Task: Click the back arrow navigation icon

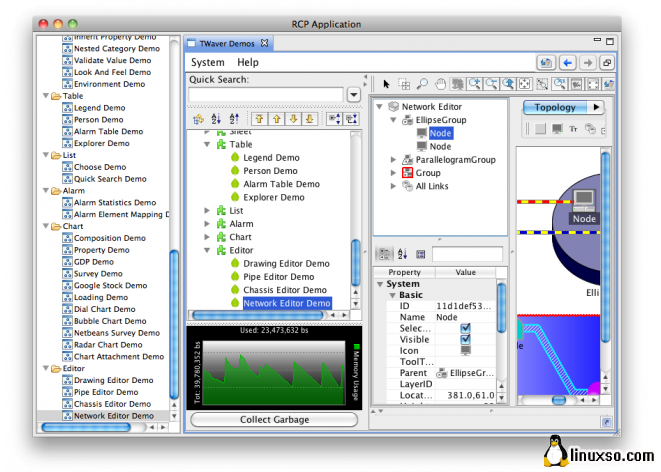Action: pyautogui.click(x=567, y=62)
